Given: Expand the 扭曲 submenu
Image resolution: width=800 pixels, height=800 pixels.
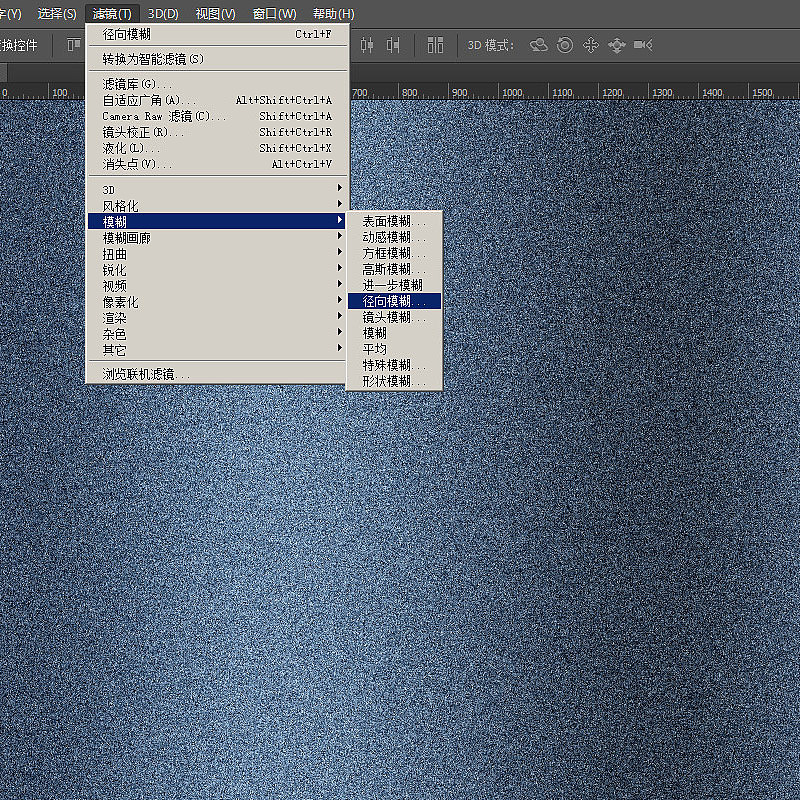Looking at the screenshot, I should pos(217,254).
